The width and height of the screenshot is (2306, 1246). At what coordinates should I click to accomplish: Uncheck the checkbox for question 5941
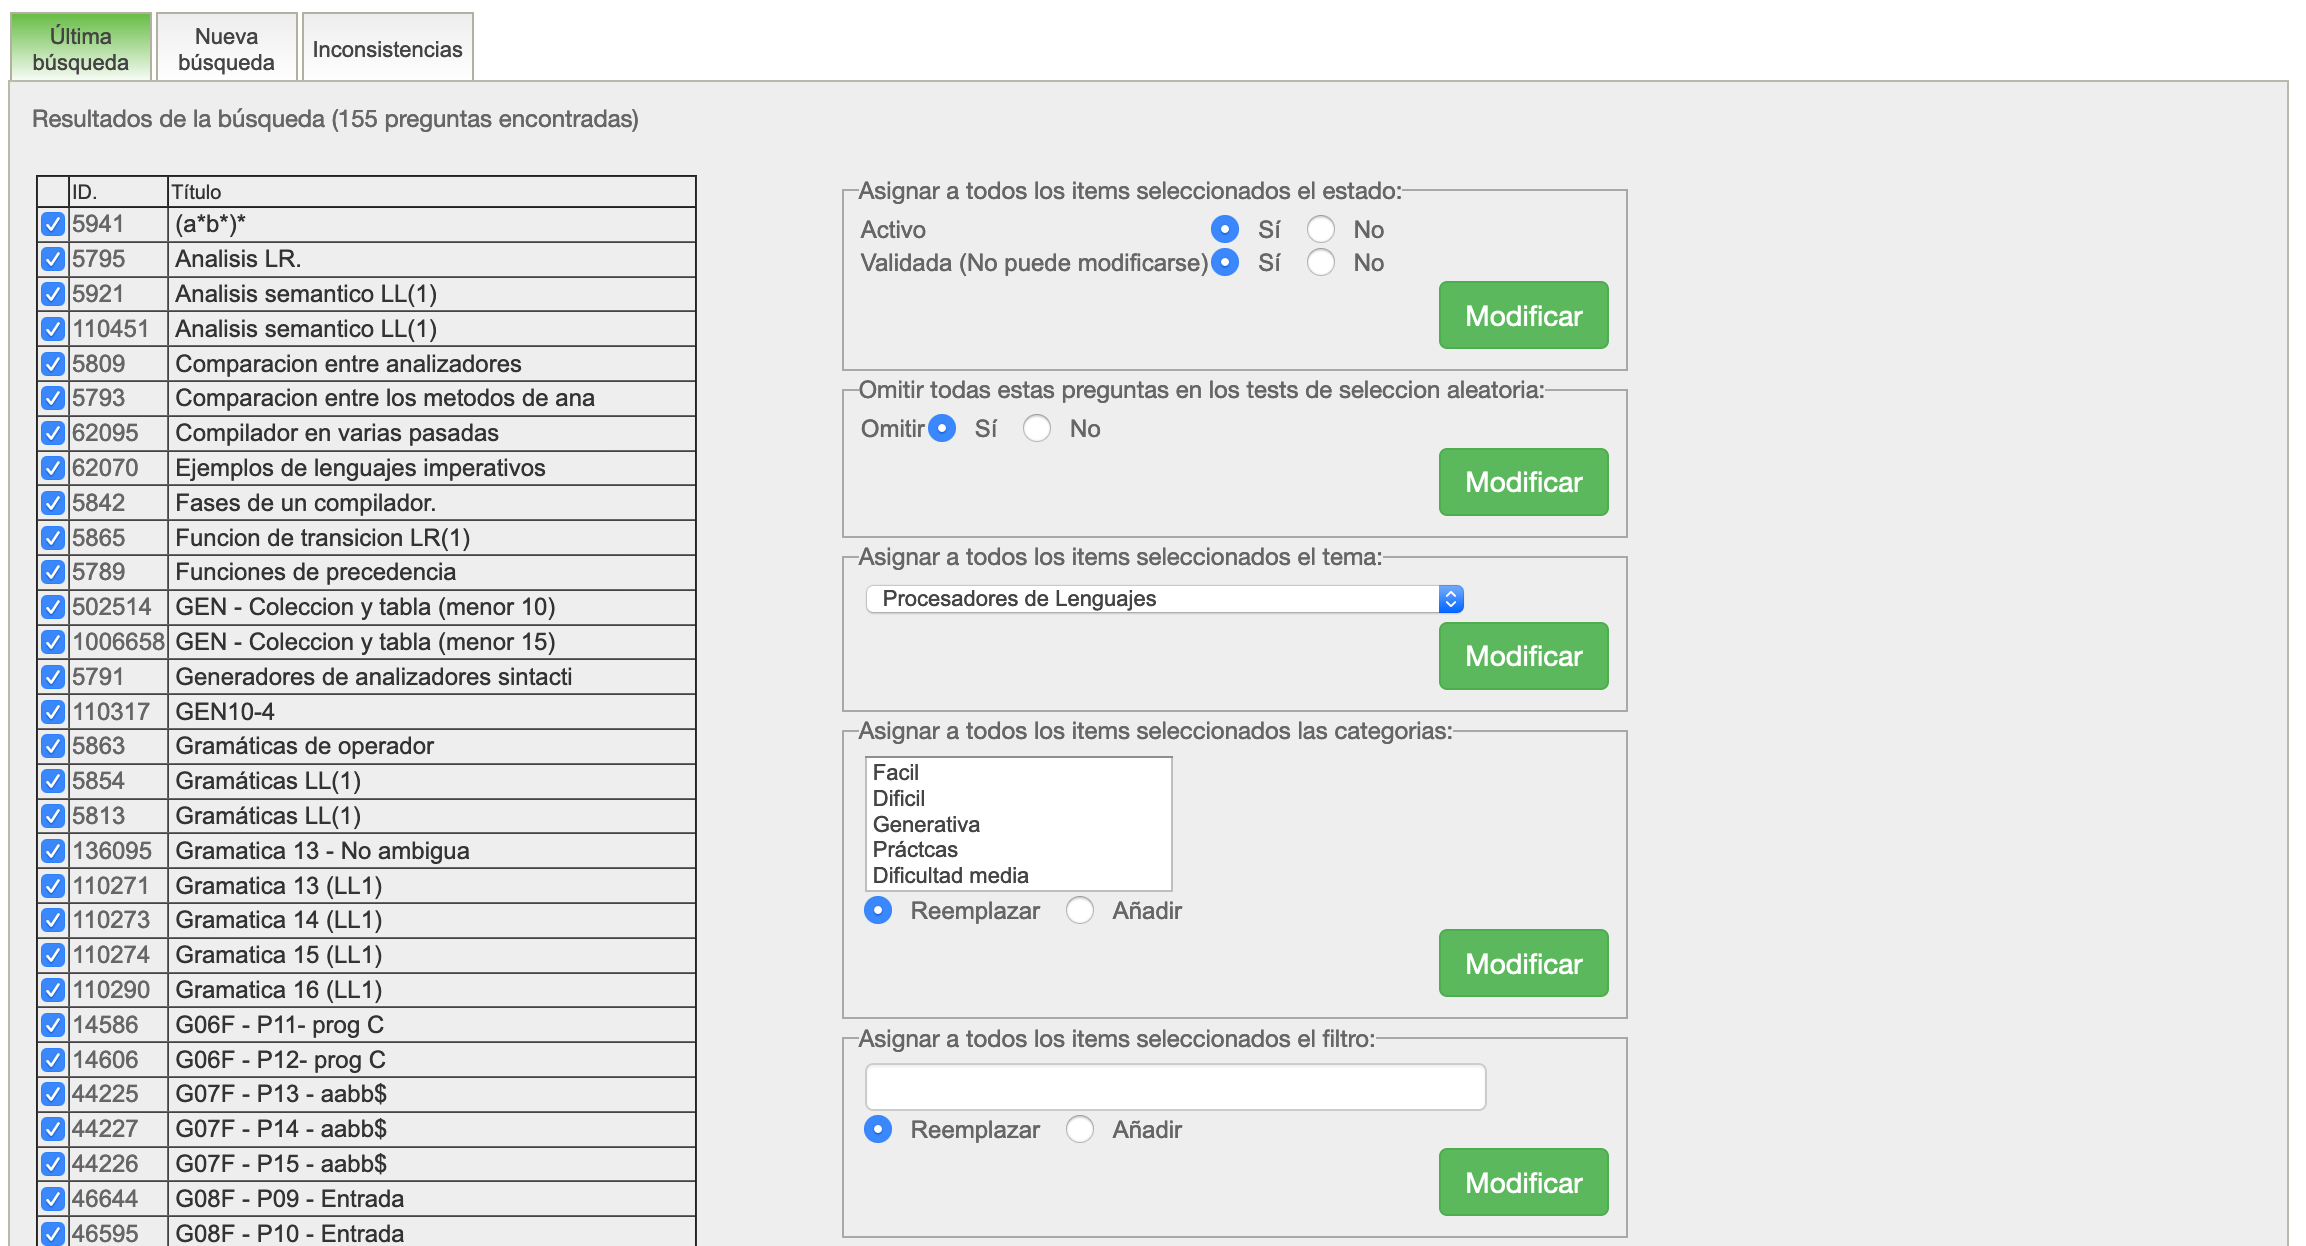pyautogui.click(x=53, y=224)
